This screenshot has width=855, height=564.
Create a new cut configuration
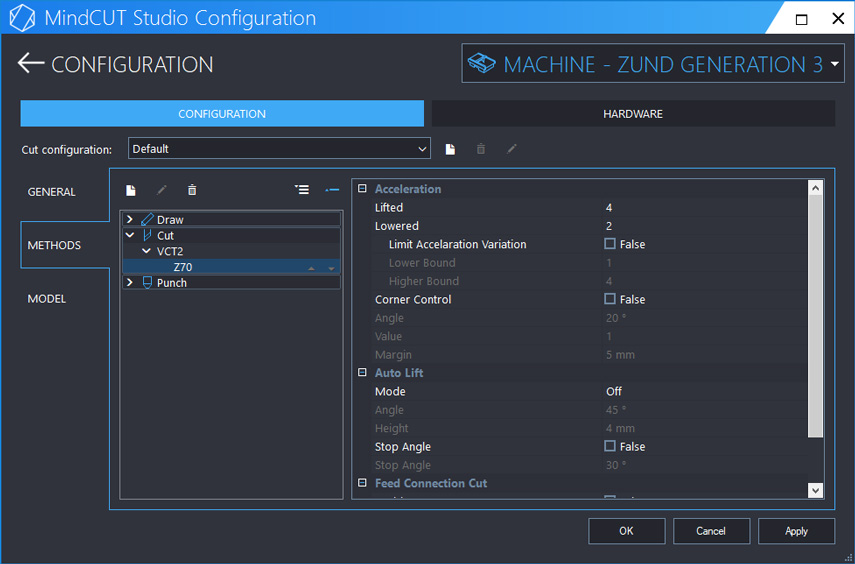coord(450,149)
